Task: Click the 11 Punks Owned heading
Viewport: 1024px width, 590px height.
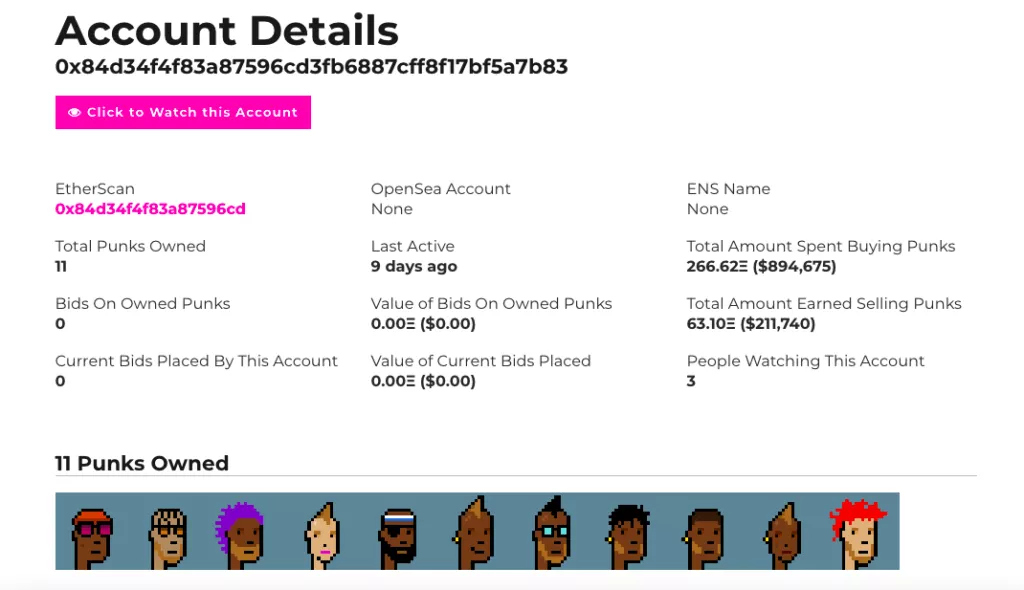Action: 142,463
